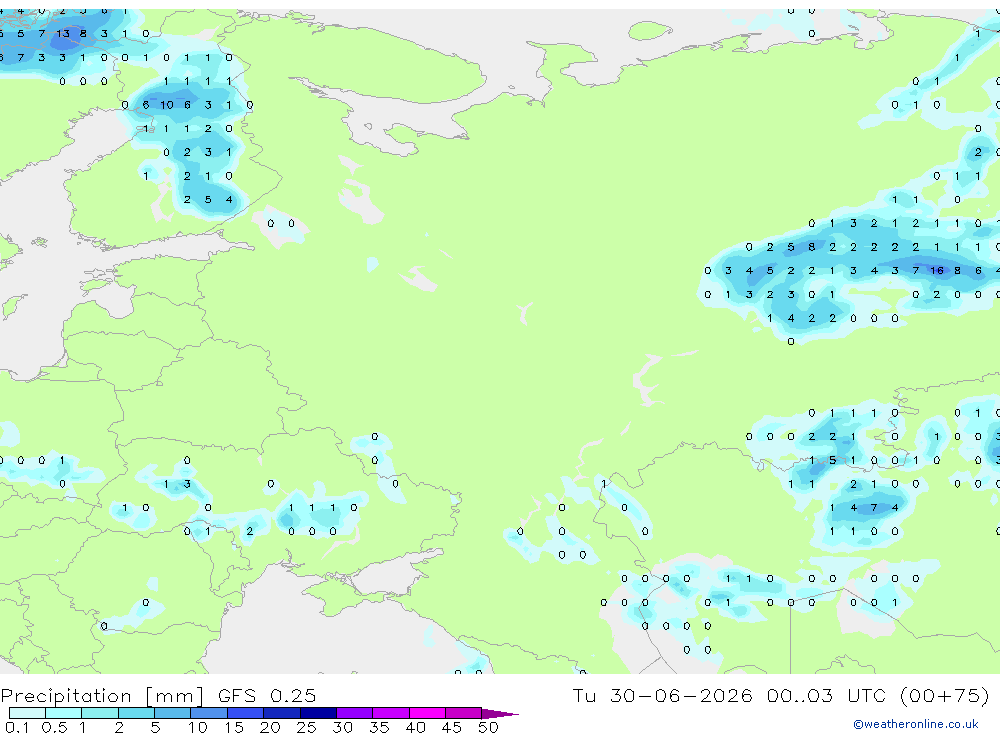The image size is (1000, 733).
Task: Click the 'GFS 0.25' model label
Action: point(267,695)
